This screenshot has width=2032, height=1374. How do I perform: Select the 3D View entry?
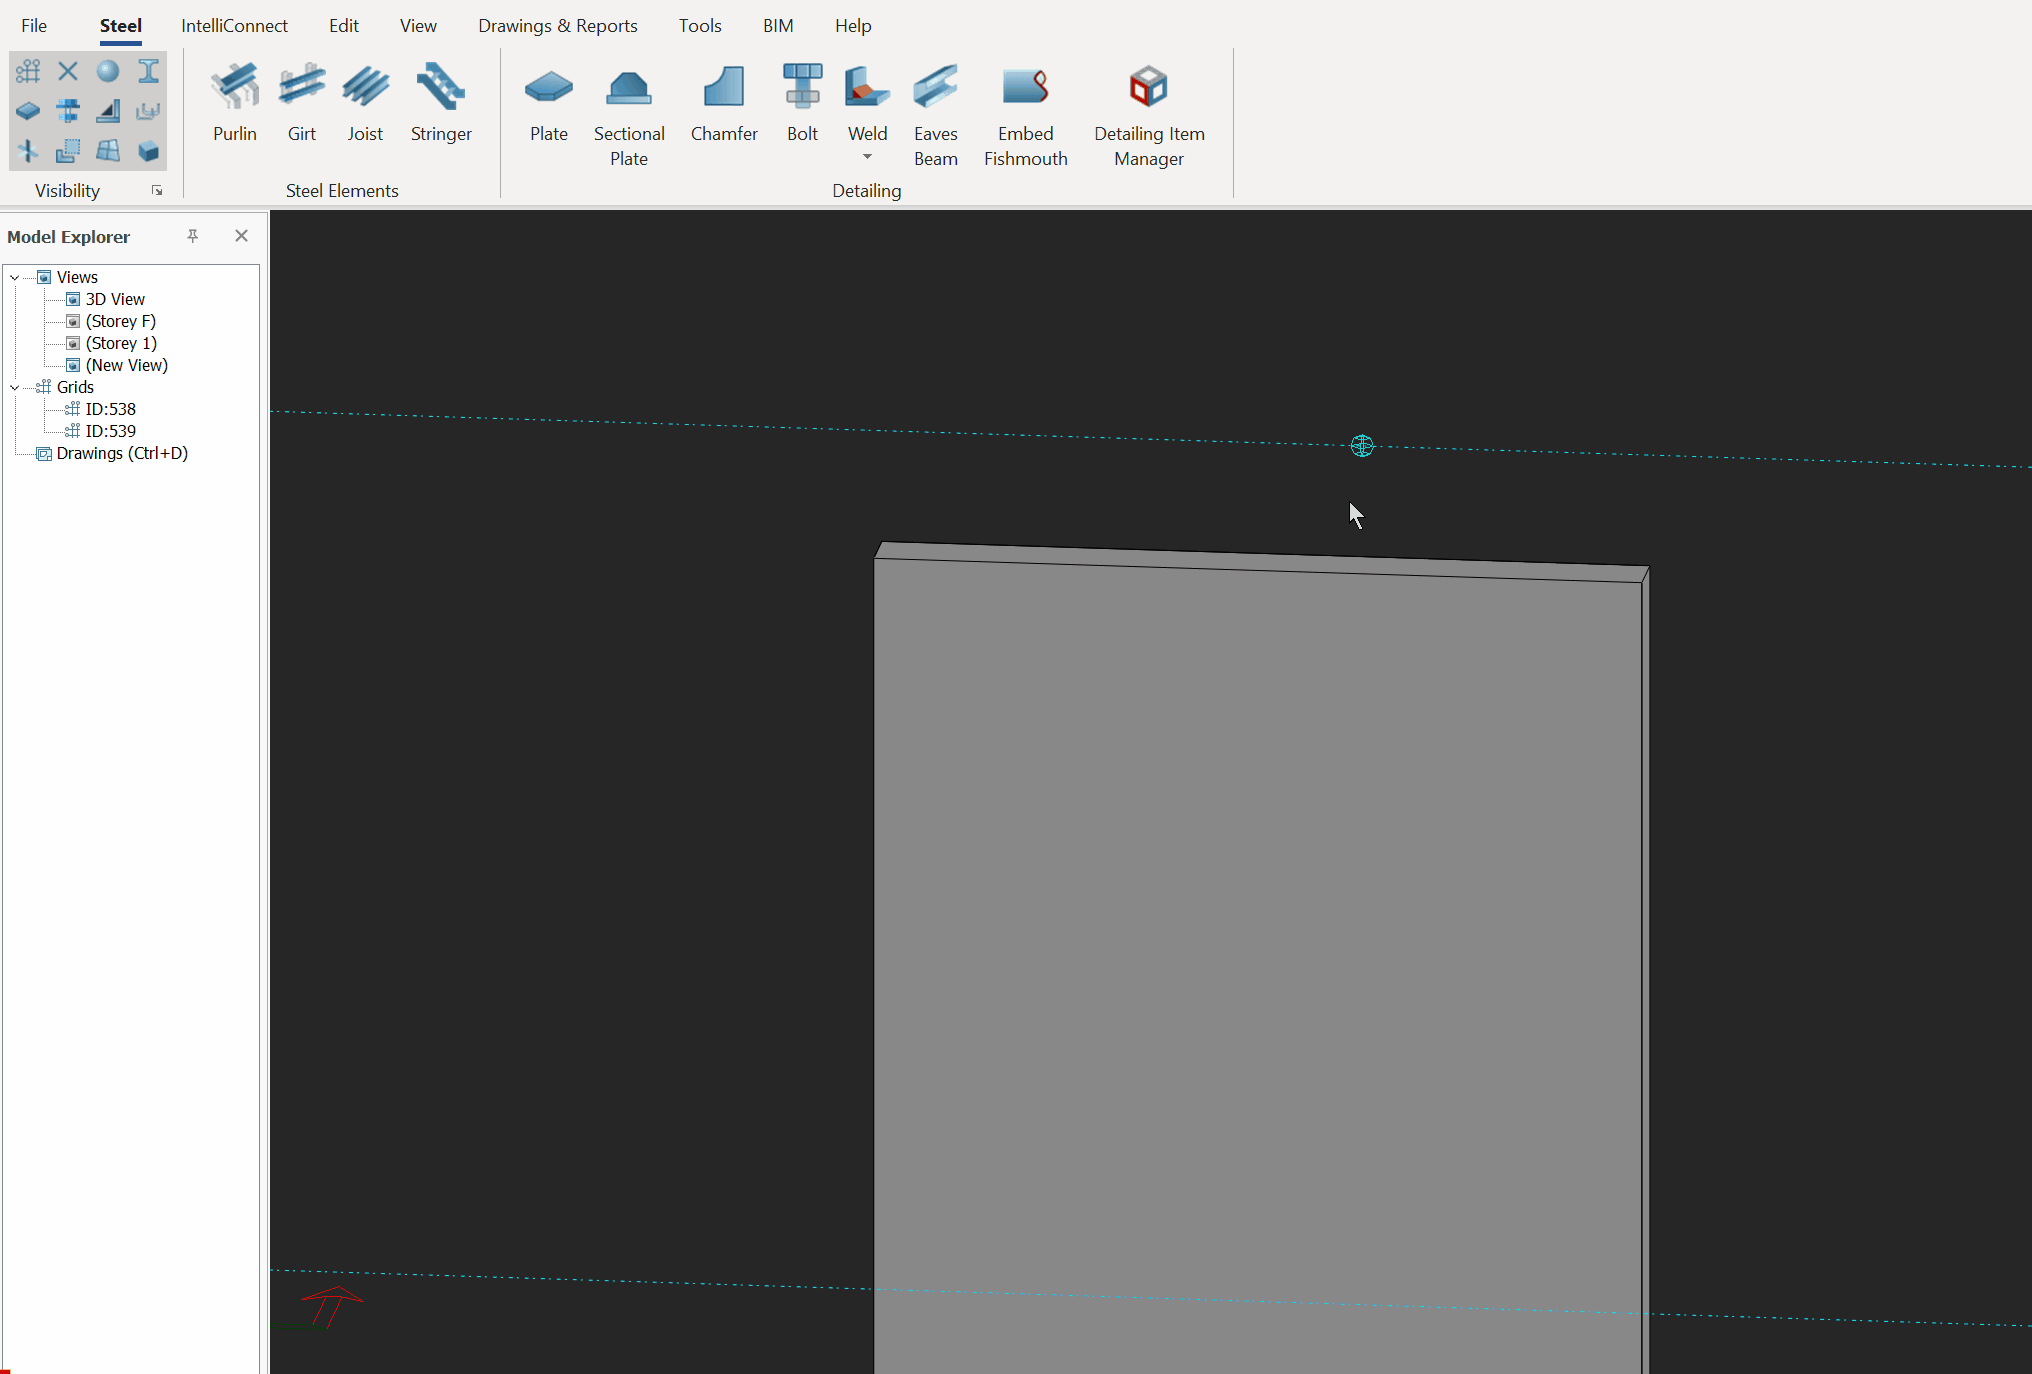(x=114, y=299)
